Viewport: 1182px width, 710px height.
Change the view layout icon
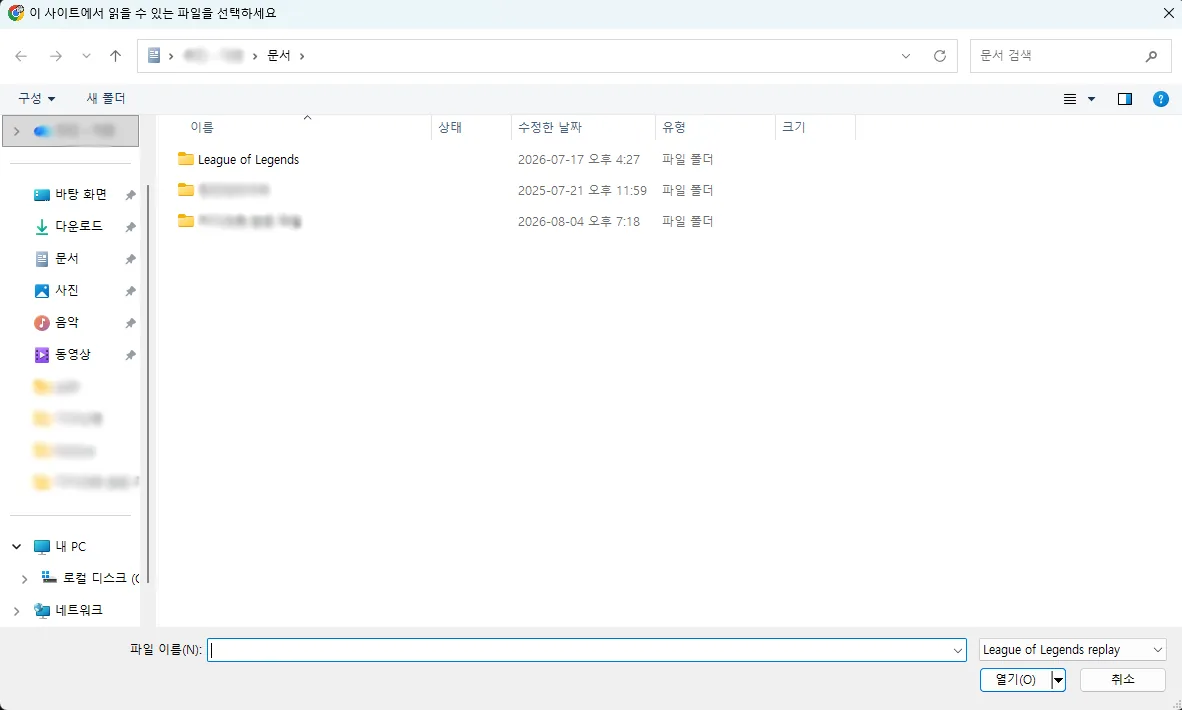click(1070, 99)
